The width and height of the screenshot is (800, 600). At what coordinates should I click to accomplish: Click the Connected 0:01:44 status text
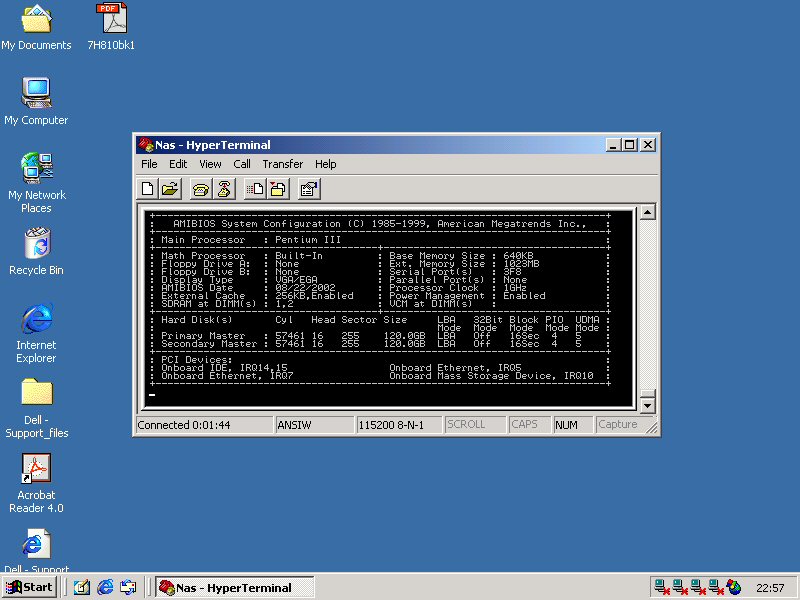coord(184,425)
